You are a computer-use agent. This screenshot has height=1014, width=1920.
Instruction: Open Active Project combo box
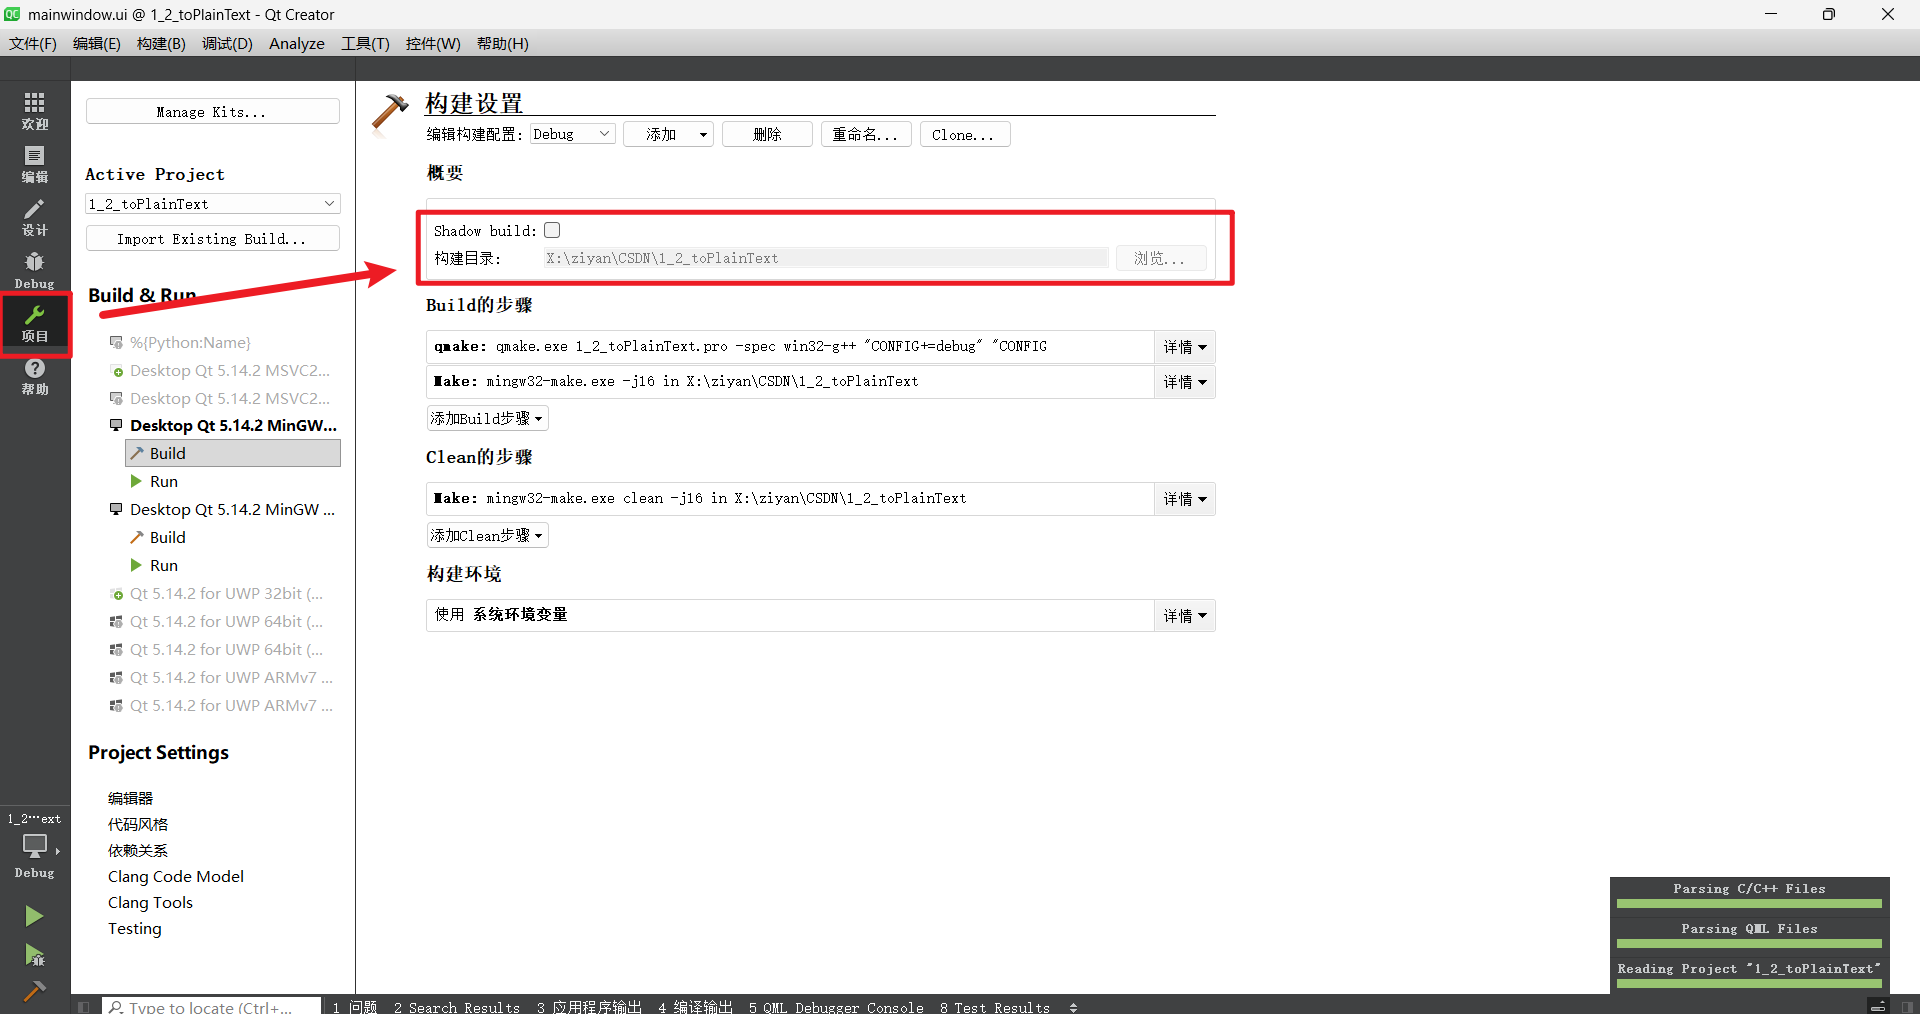click(x=213, y=204)
